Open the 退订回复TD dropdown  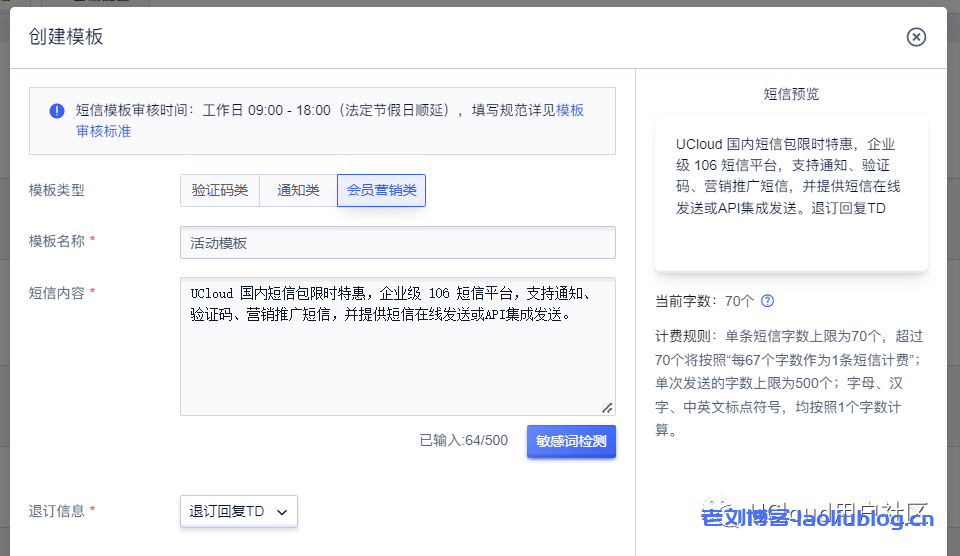tap(239, 511)
